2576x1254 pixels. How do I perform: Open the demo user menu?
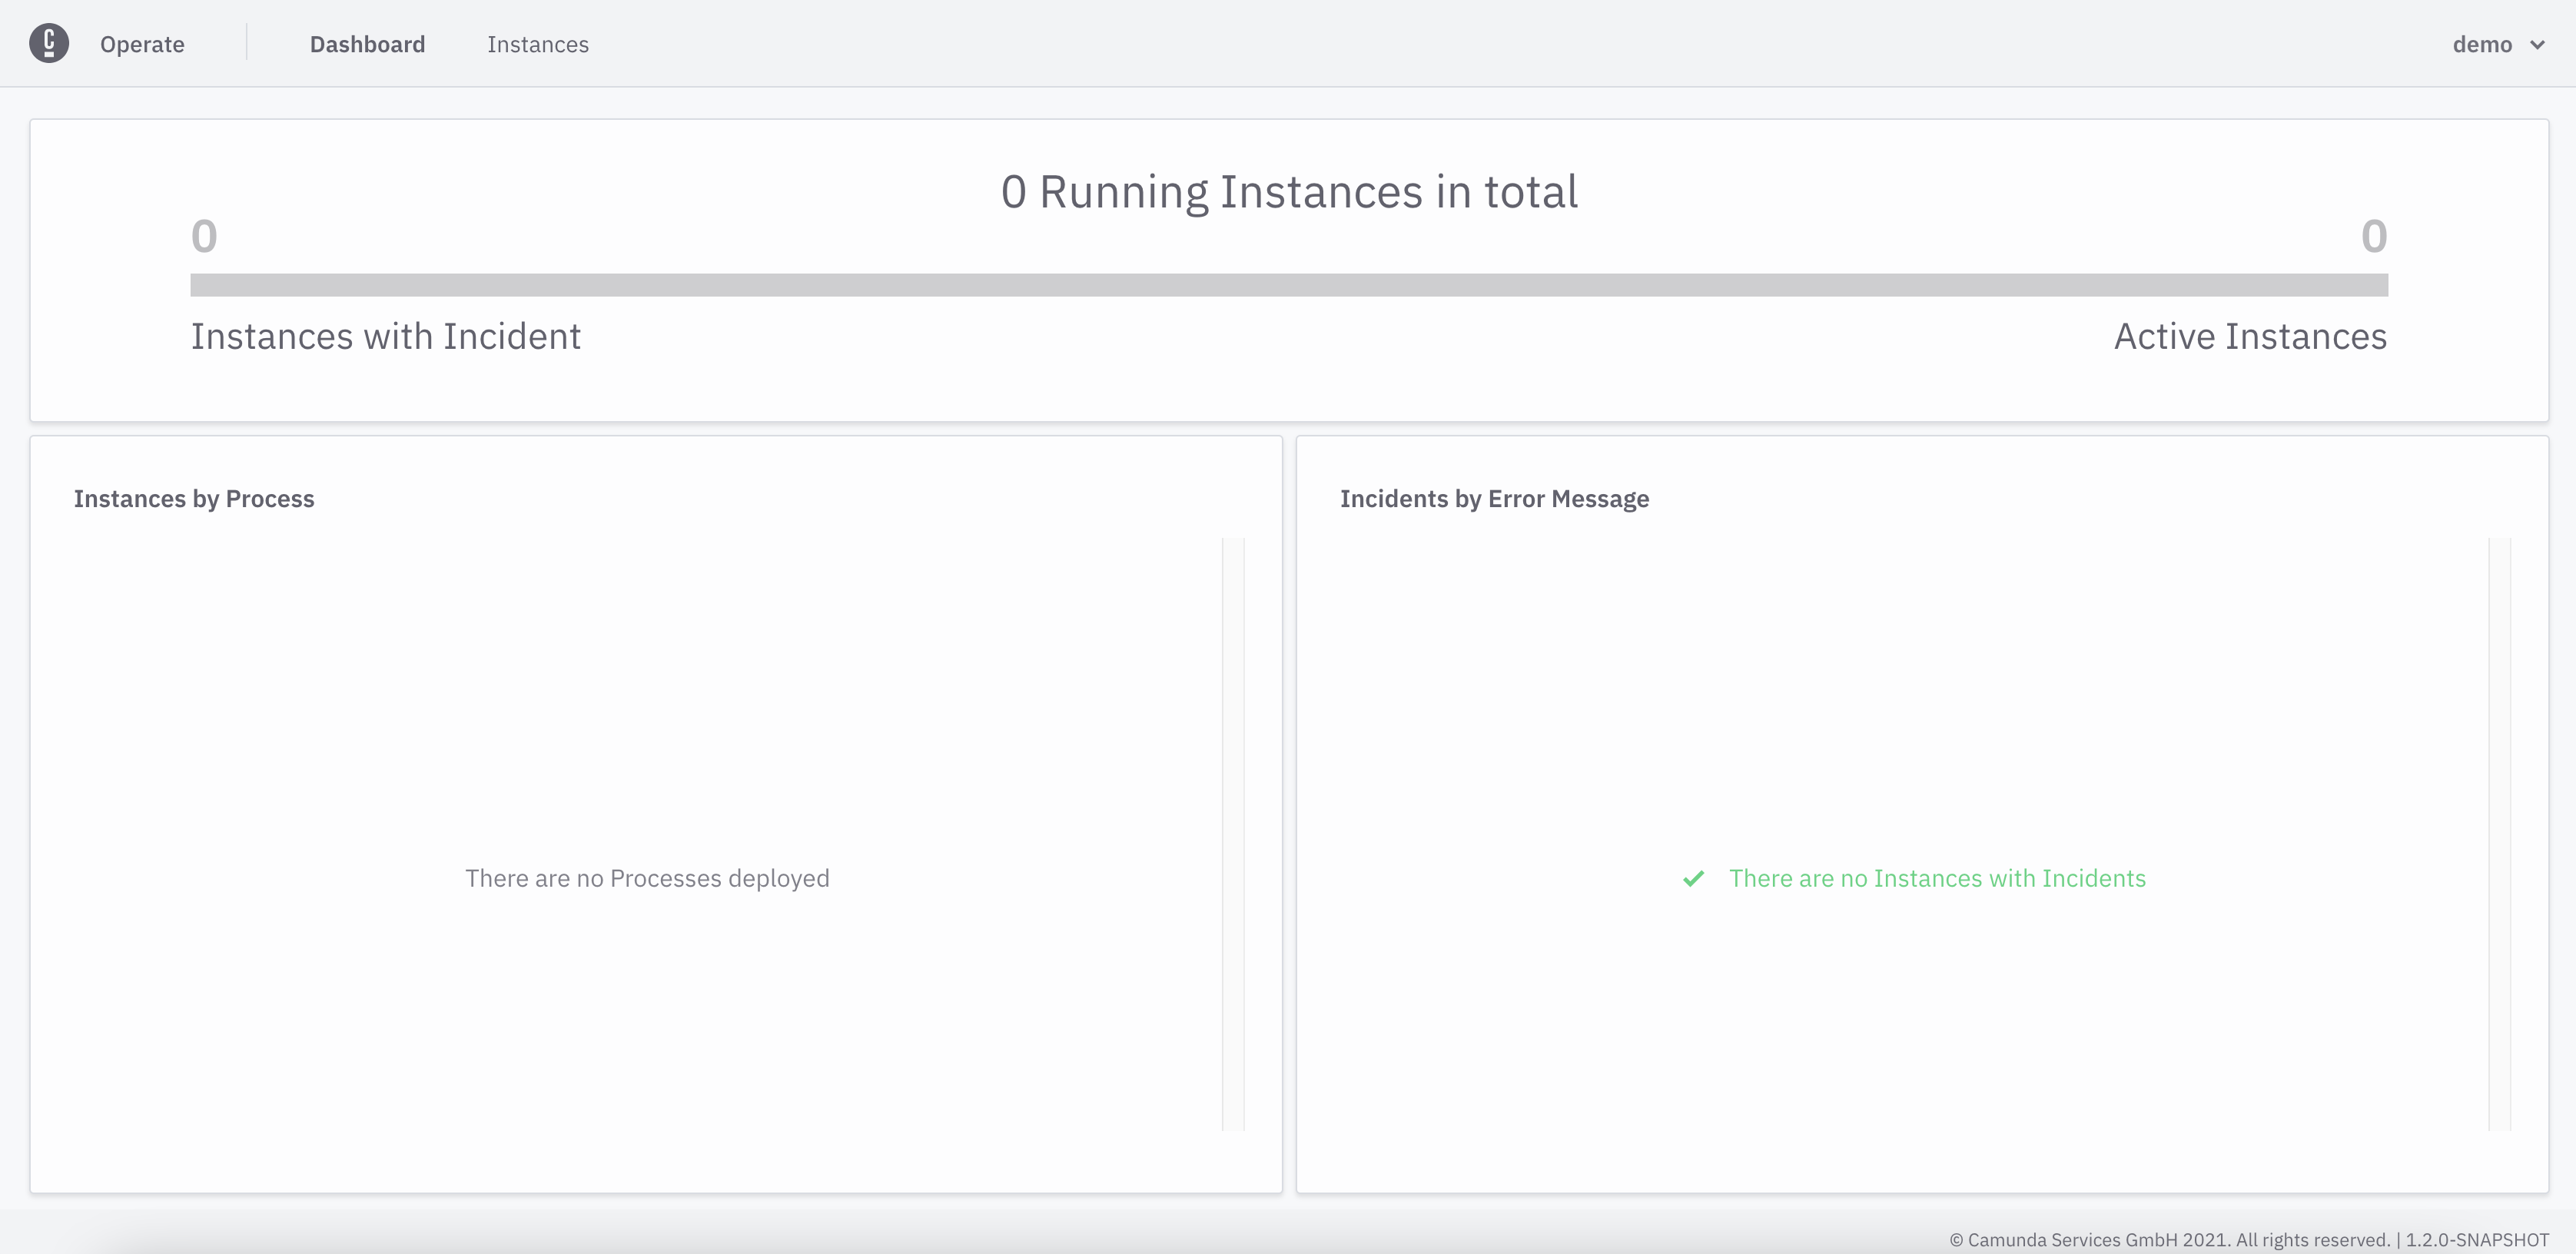(x=2482, y=45)
